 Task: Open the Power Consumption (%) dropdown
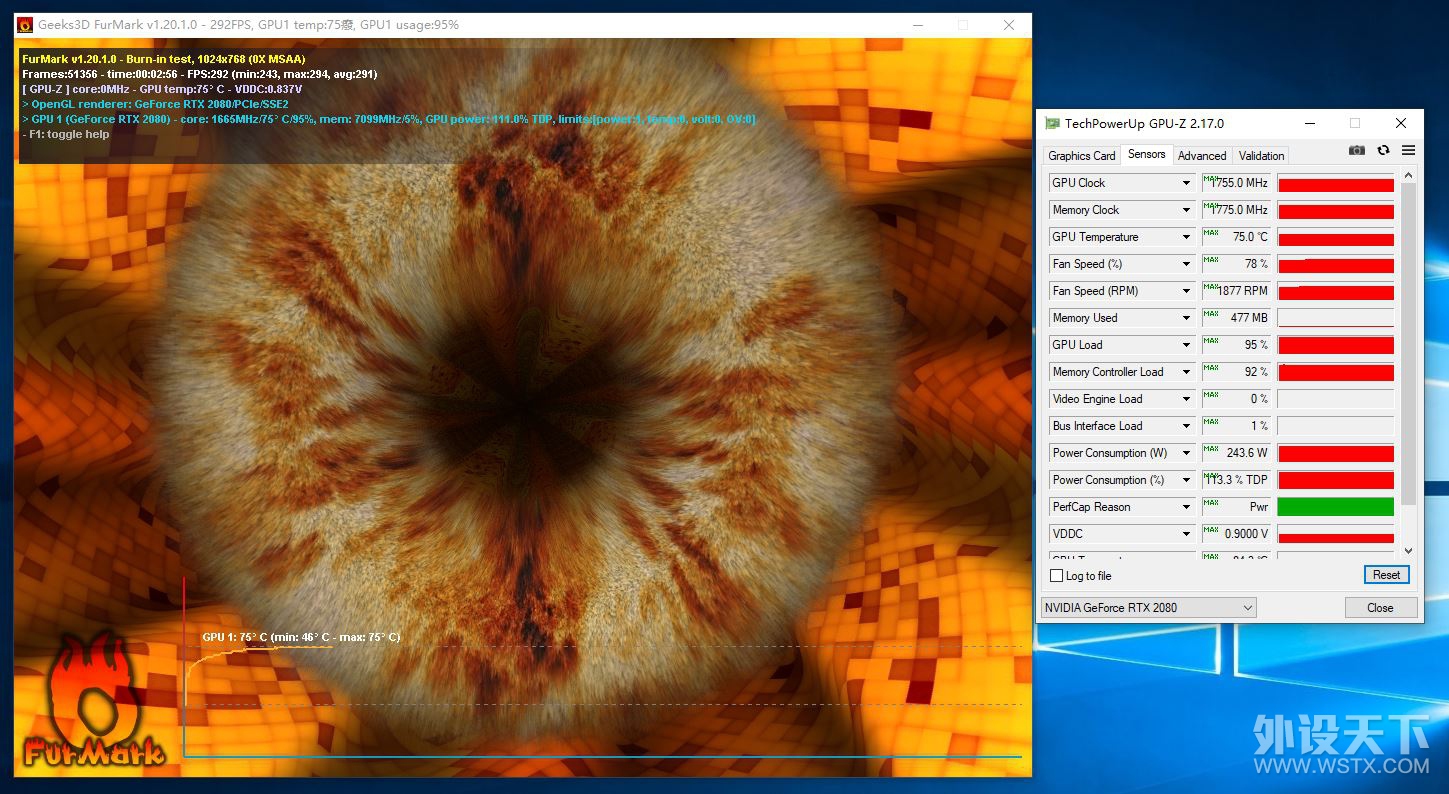1187,480
